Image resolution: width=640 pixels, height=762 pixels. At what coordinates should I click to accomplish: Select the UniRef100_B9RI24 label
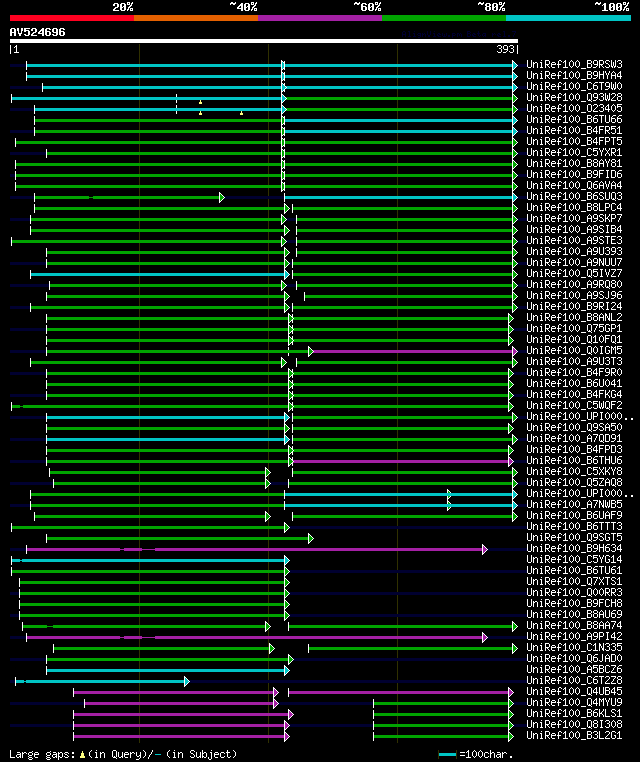click(x=574, y=306)
